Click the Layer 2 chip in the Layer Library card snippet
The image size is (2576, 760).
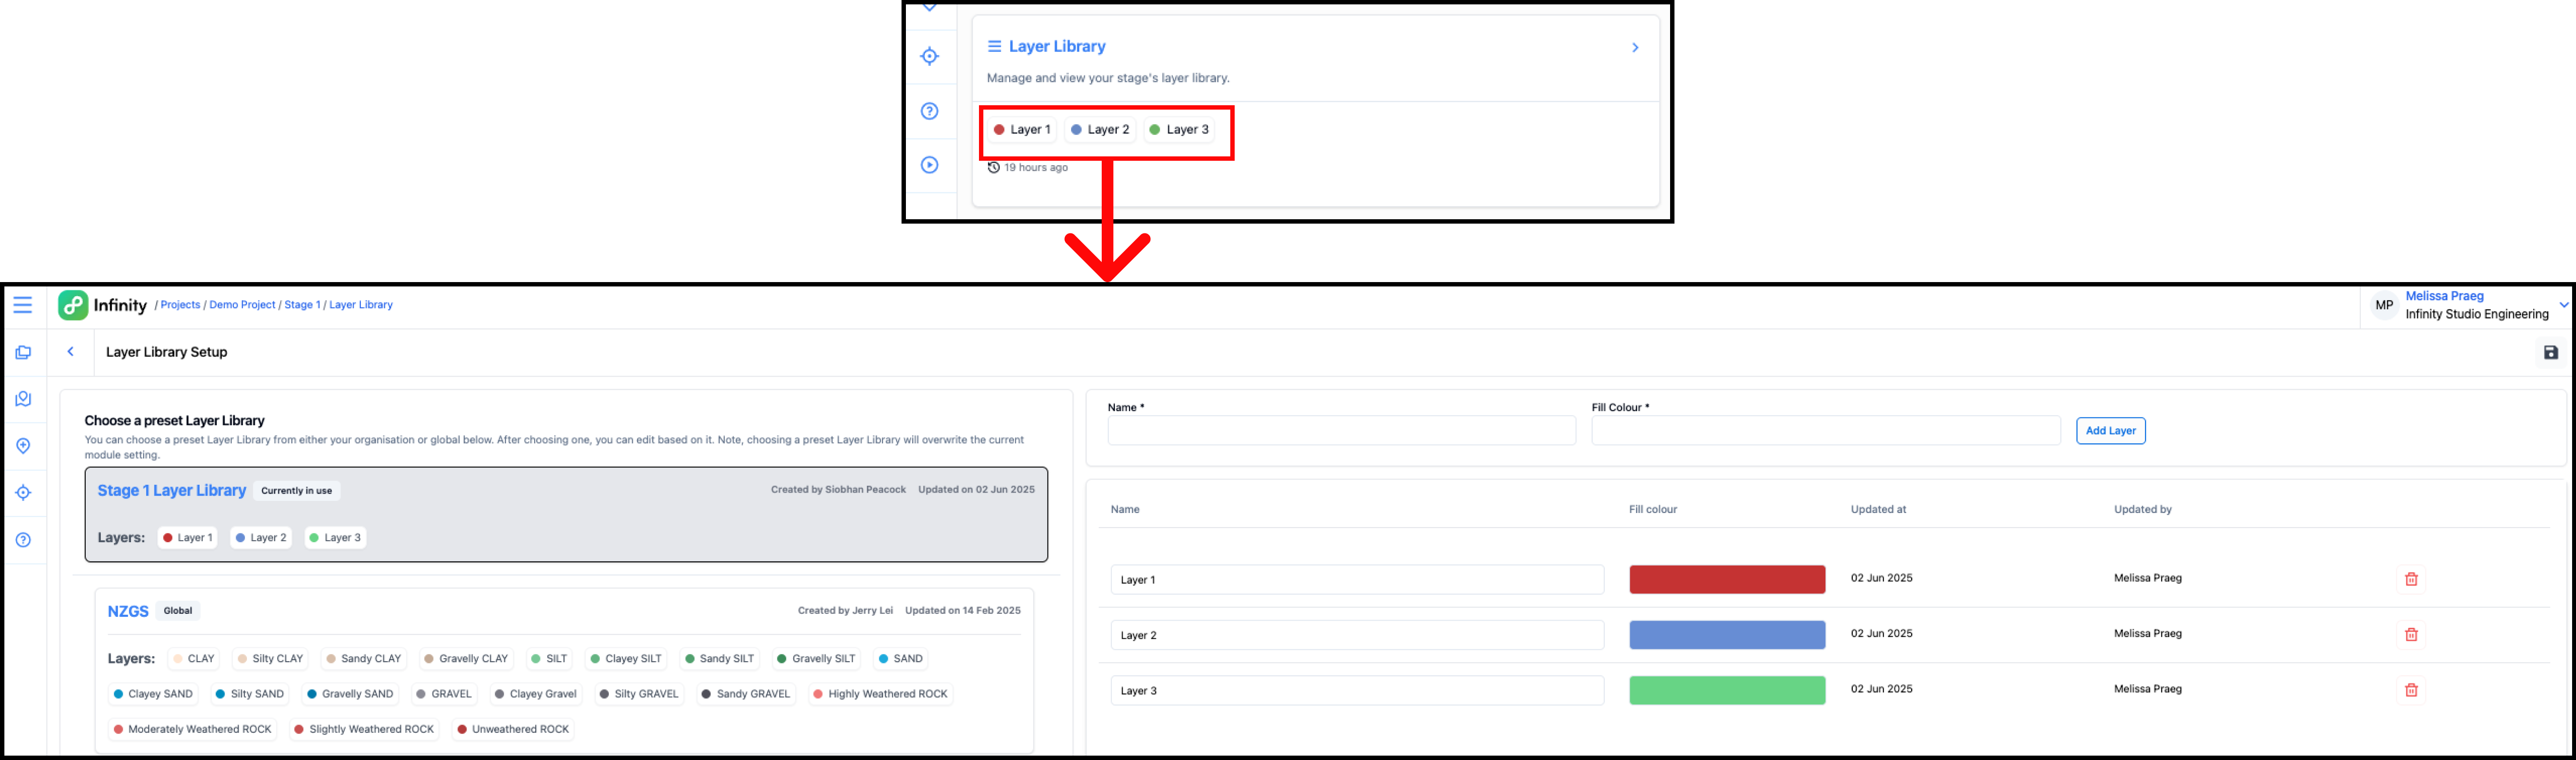1100,130
